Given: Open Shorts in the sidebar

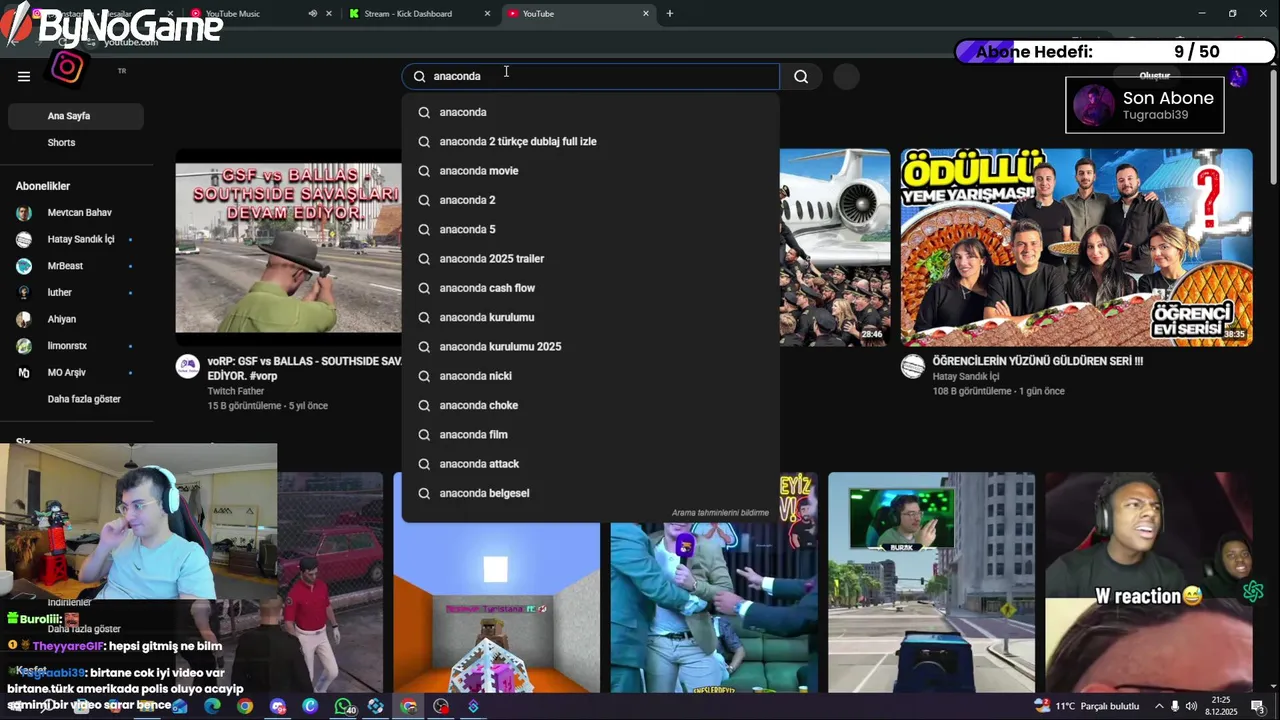Looking at the screenshot, I should [76, 143].
